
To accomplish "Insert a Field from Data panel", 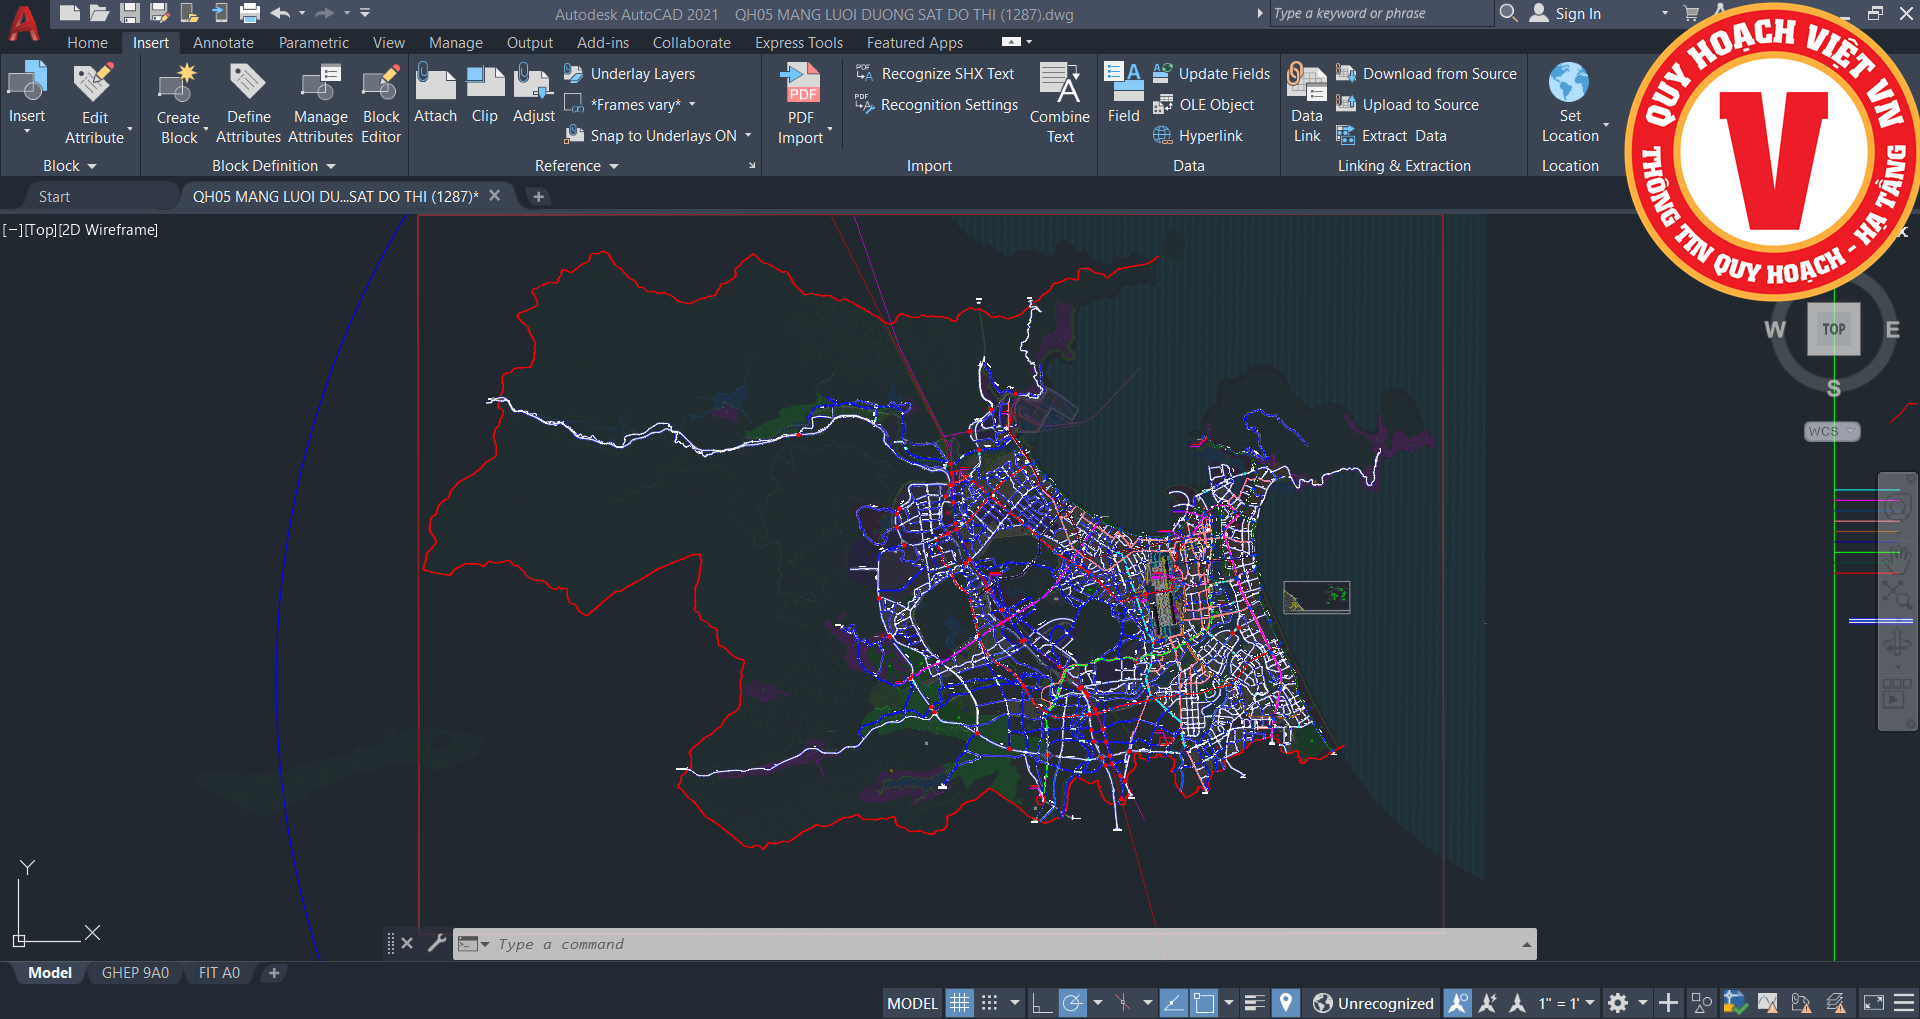I will [1123, 84].
